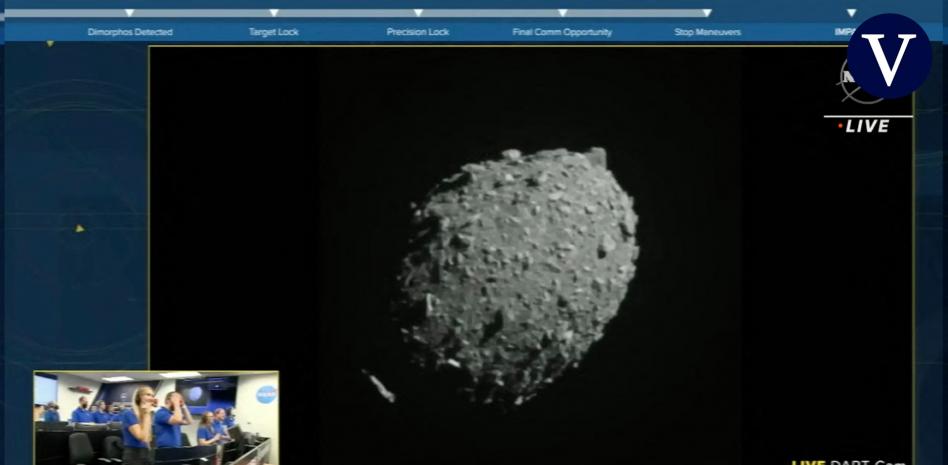Select the Dimorphos Detected milestone label
948x465 pixels.
point(130,32)
